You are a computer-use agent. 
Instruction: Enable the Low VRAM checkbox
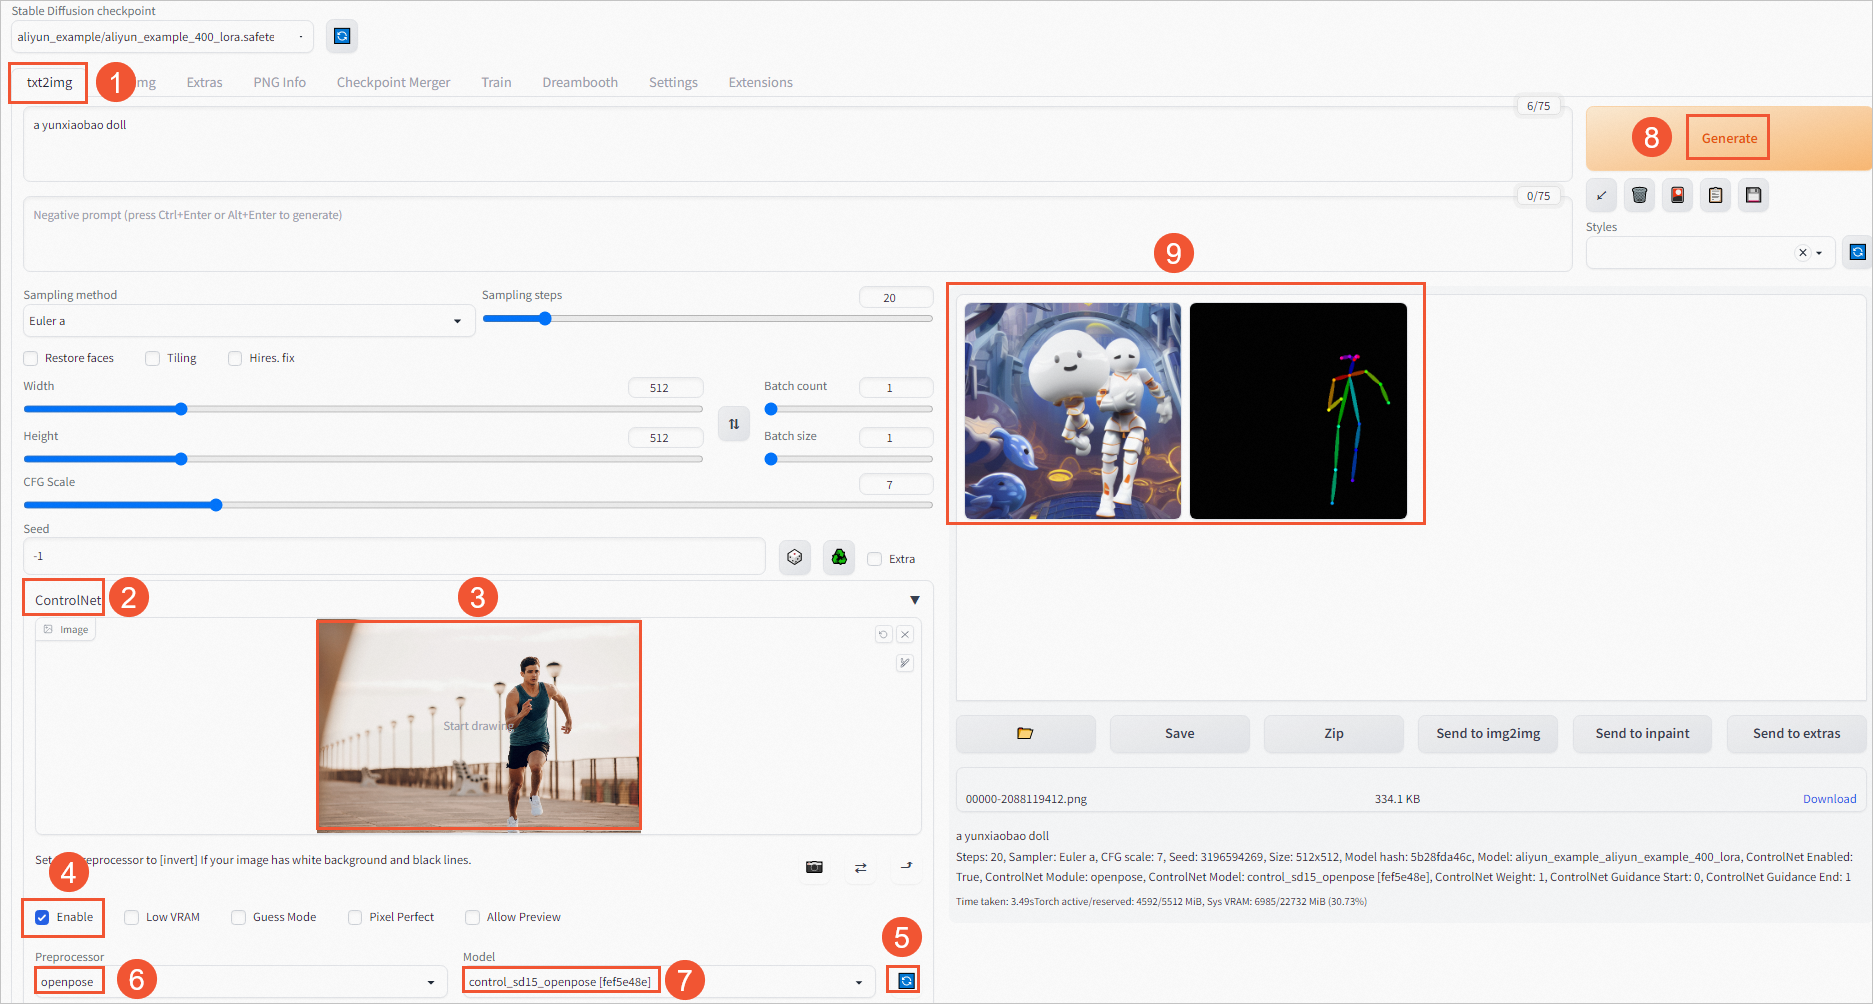[x=132, y=917]
